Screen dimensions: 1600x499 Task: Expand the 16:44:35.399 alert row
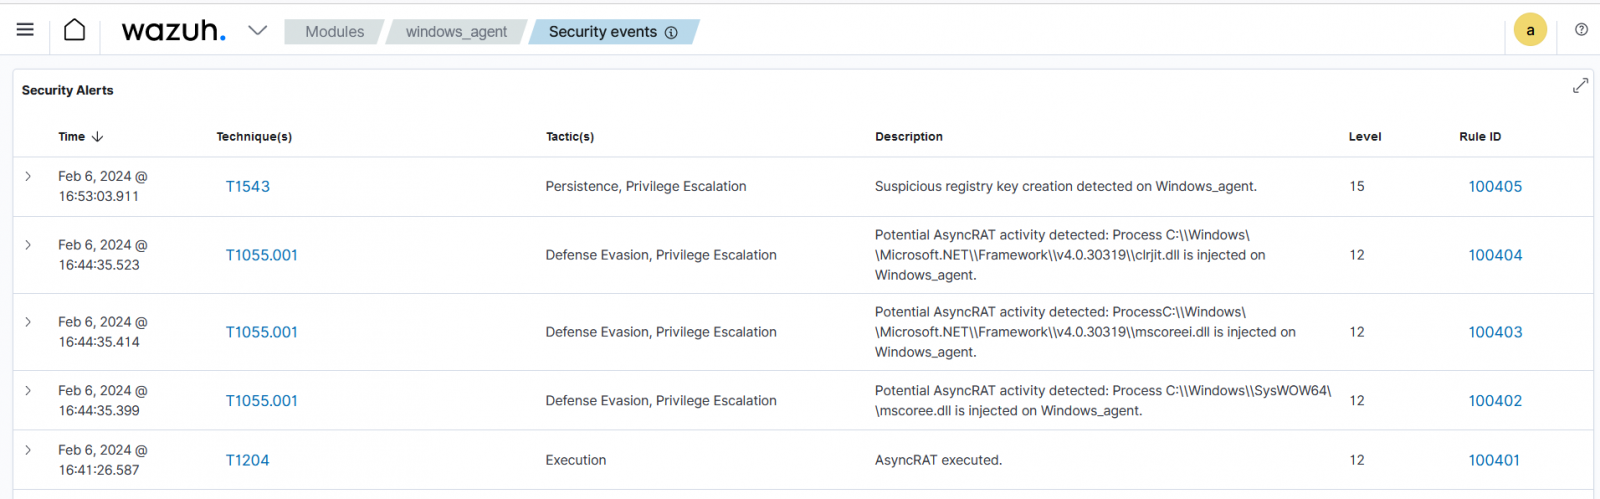28,391
